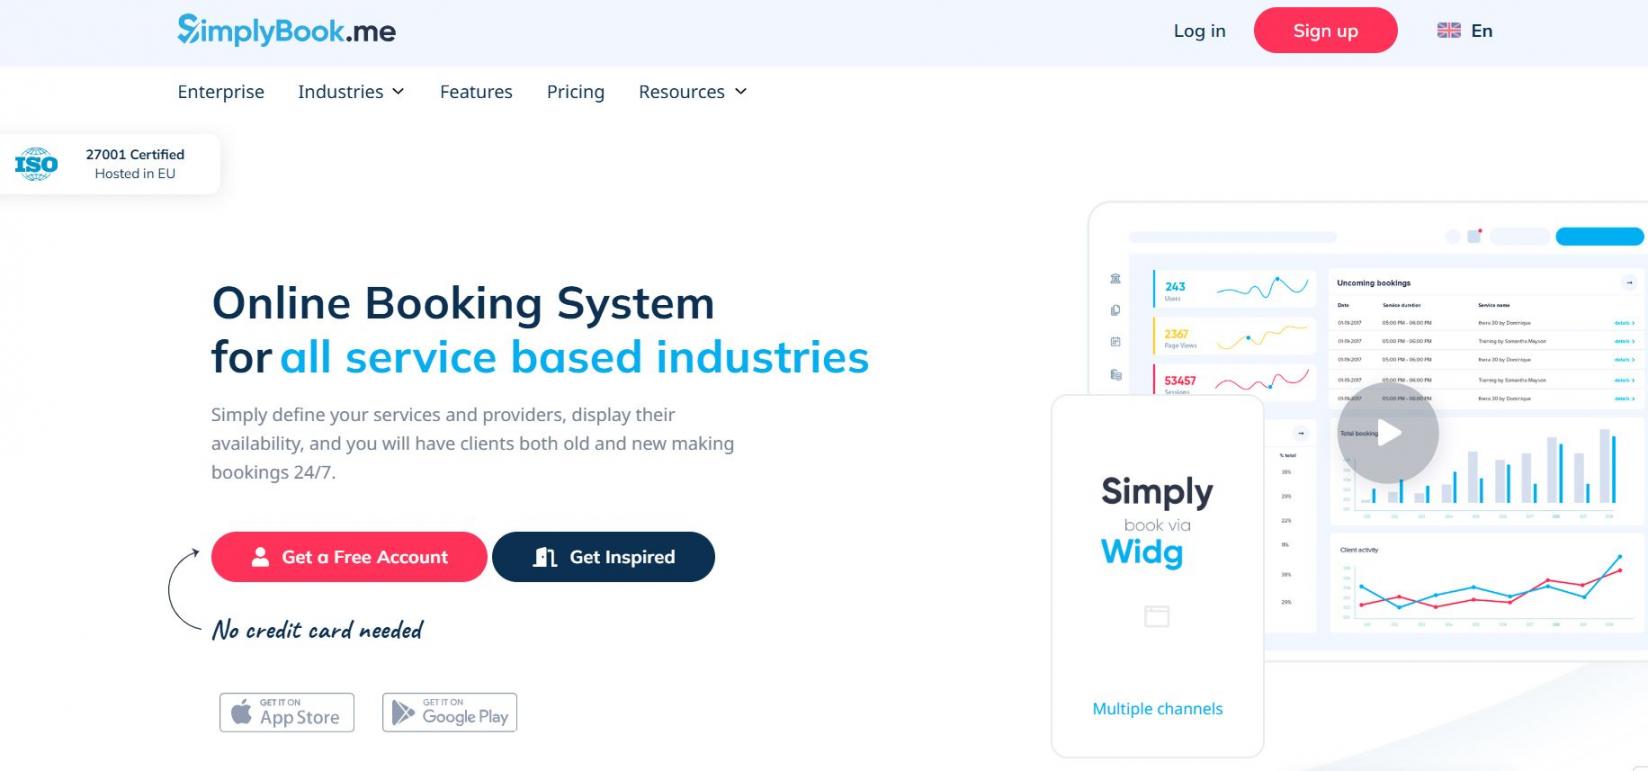1648x771 pixels.
Task: Click the UK flag language icon
Action: pos(1449,31)
